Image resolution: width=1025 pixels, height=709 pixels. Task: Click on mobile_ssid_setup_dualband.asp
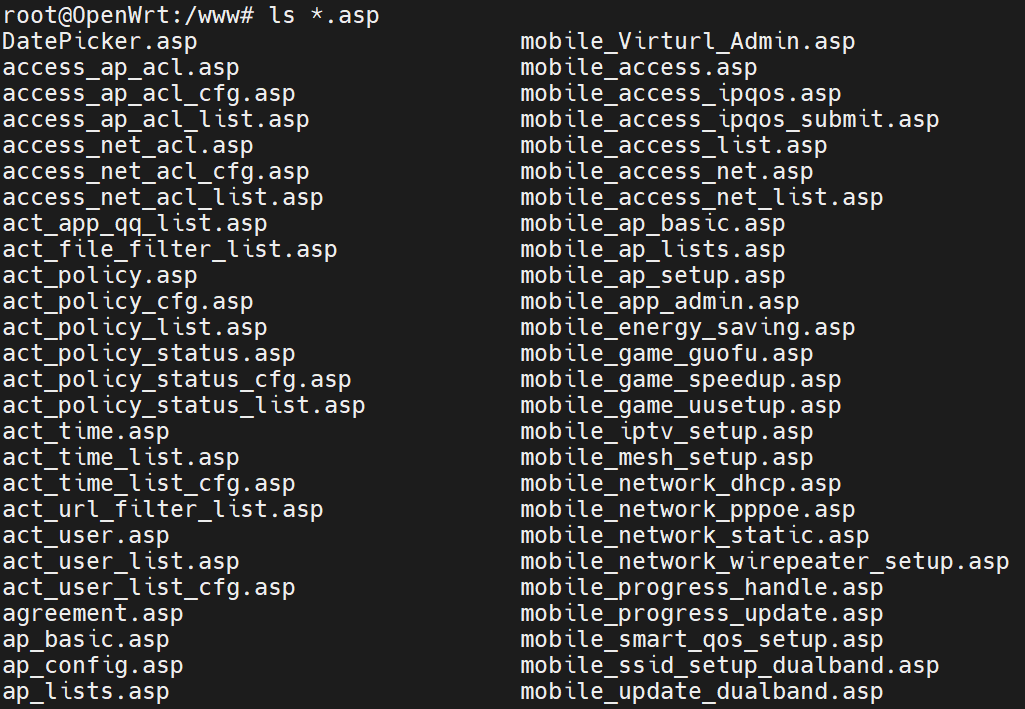click(x=730, y=666)
